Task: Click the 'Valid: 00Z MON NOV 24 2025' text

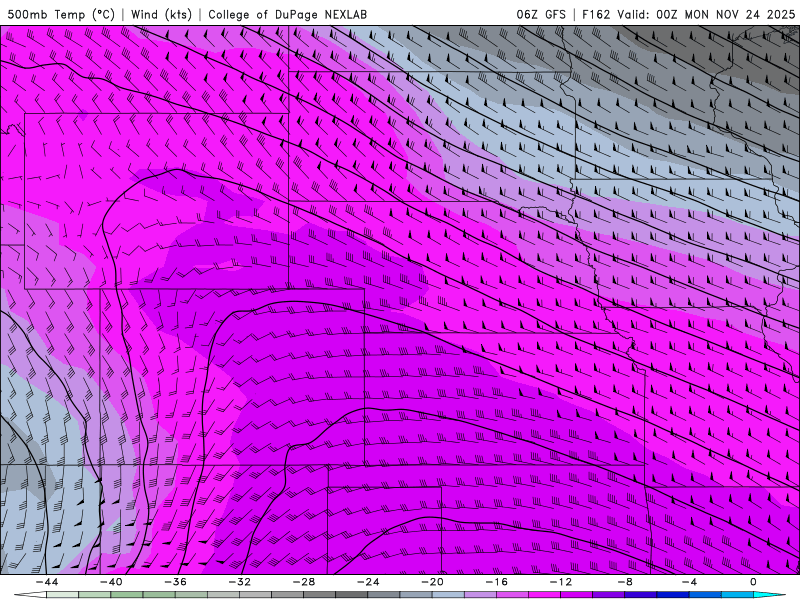Action: click(x=706, y=15)
